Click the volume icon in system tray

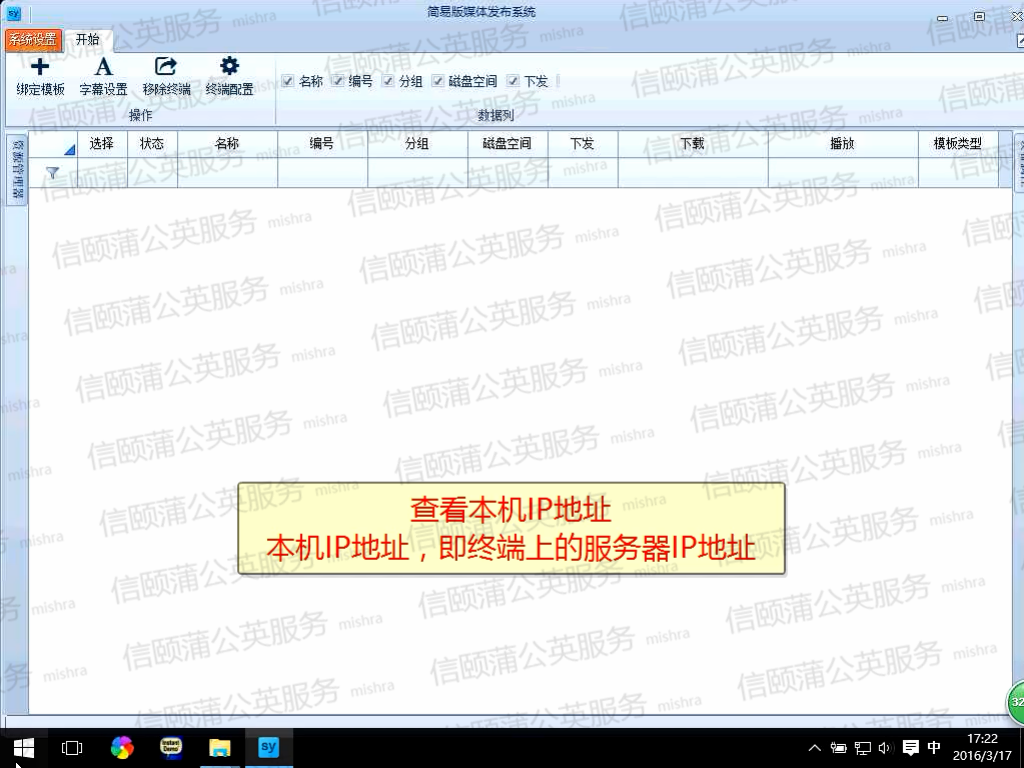(884, 747)
